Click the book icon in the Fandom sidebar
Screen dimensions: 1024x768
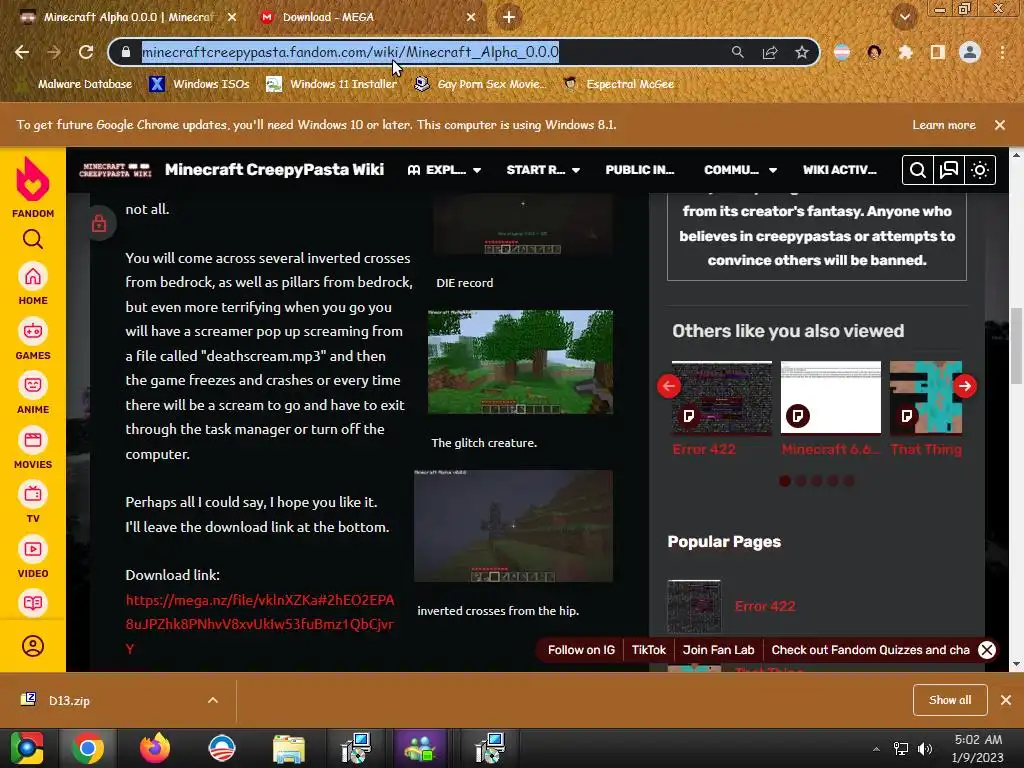[33, 602]
